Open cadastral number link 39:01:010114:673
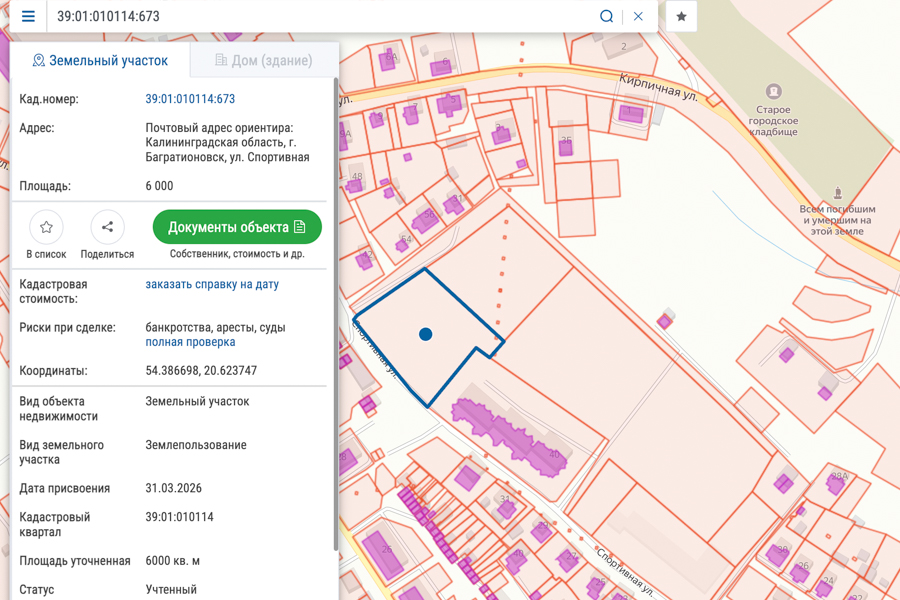The image size is (900, 600). coord(190,99)
